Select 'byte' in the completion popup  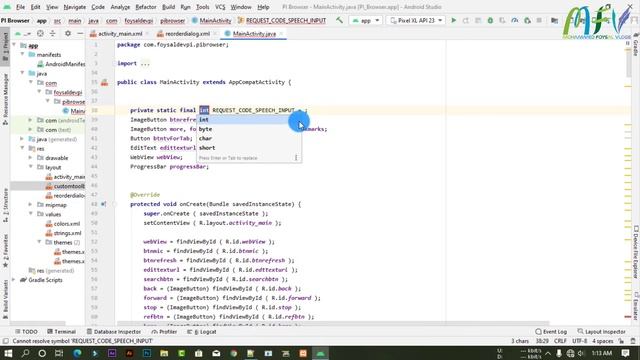point(249,129)
